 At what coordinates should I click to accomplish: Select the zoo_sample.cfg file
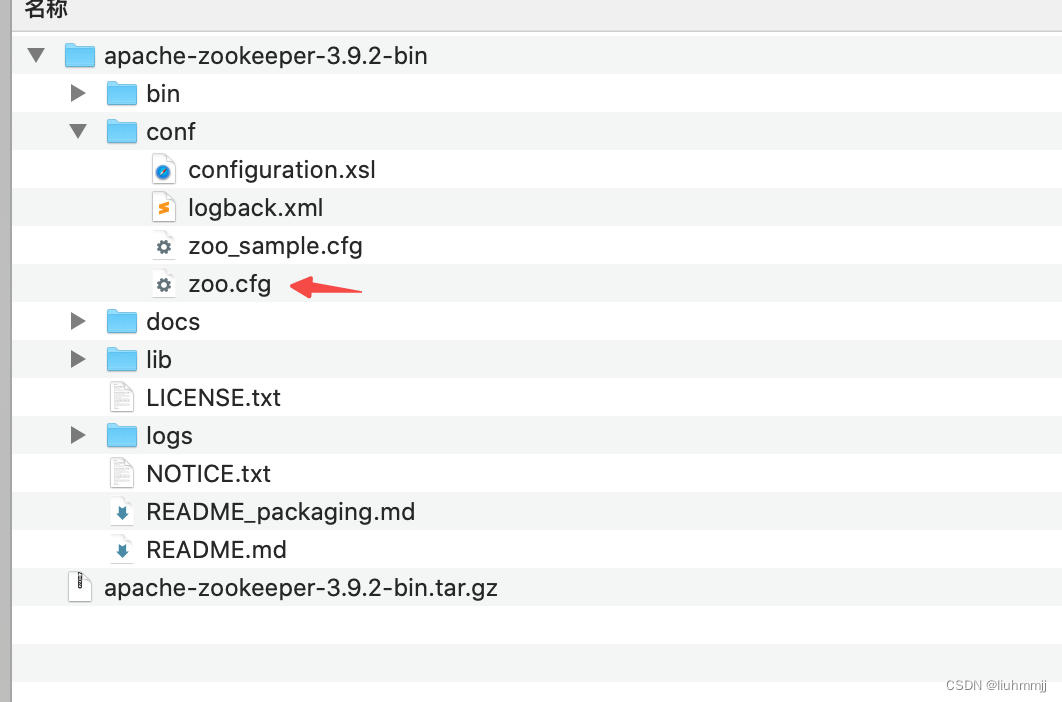pyautogui.click(x=275, y=245)
